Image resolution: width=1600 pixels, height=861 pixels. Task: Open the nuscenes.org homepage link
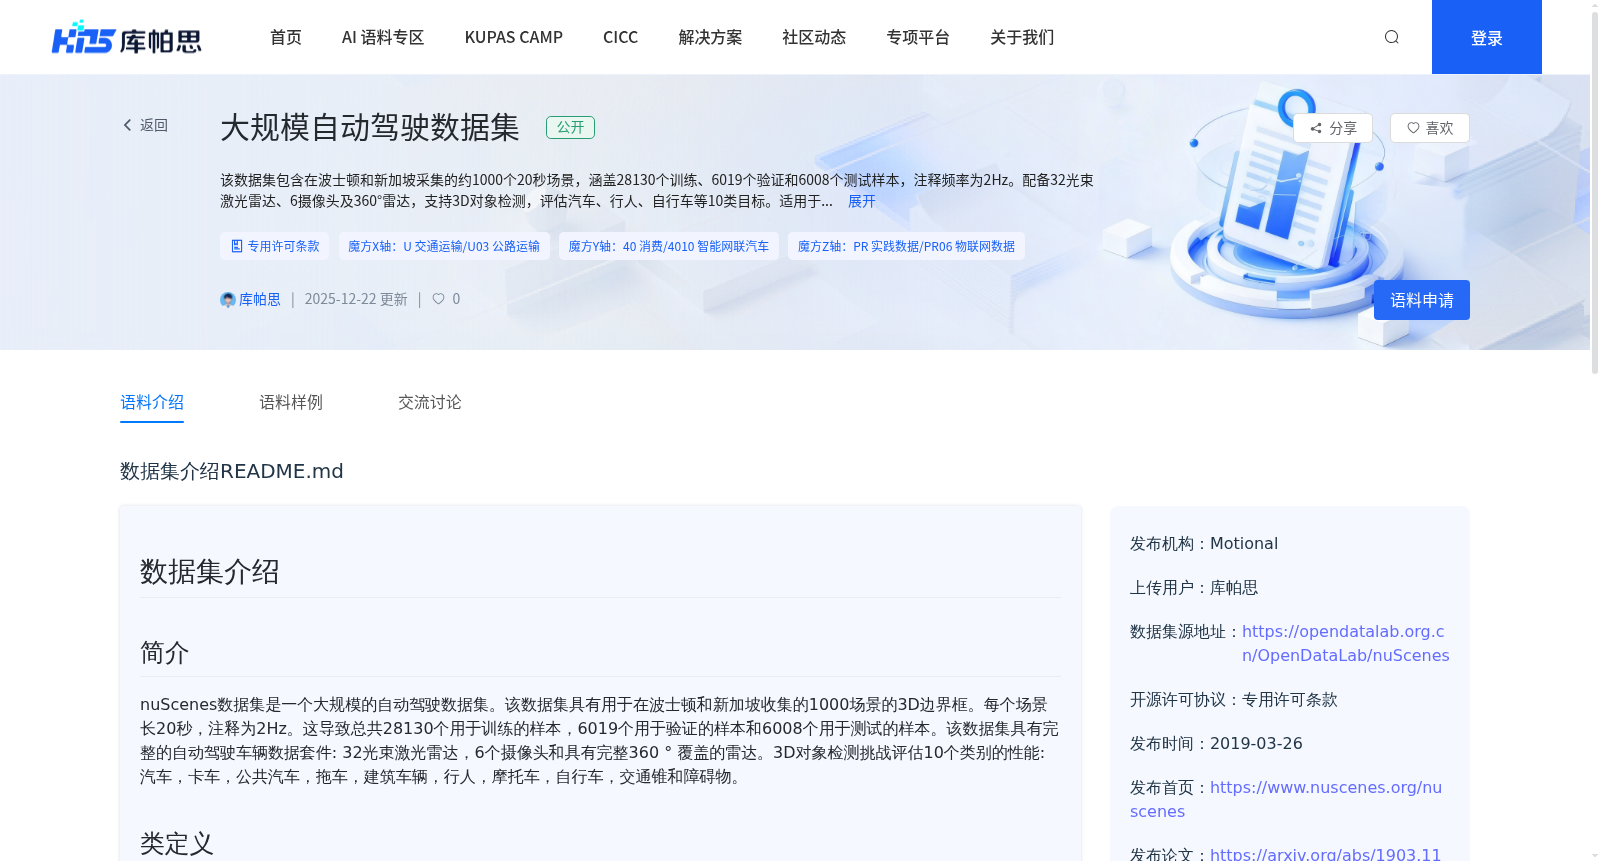coord(1286,799)
